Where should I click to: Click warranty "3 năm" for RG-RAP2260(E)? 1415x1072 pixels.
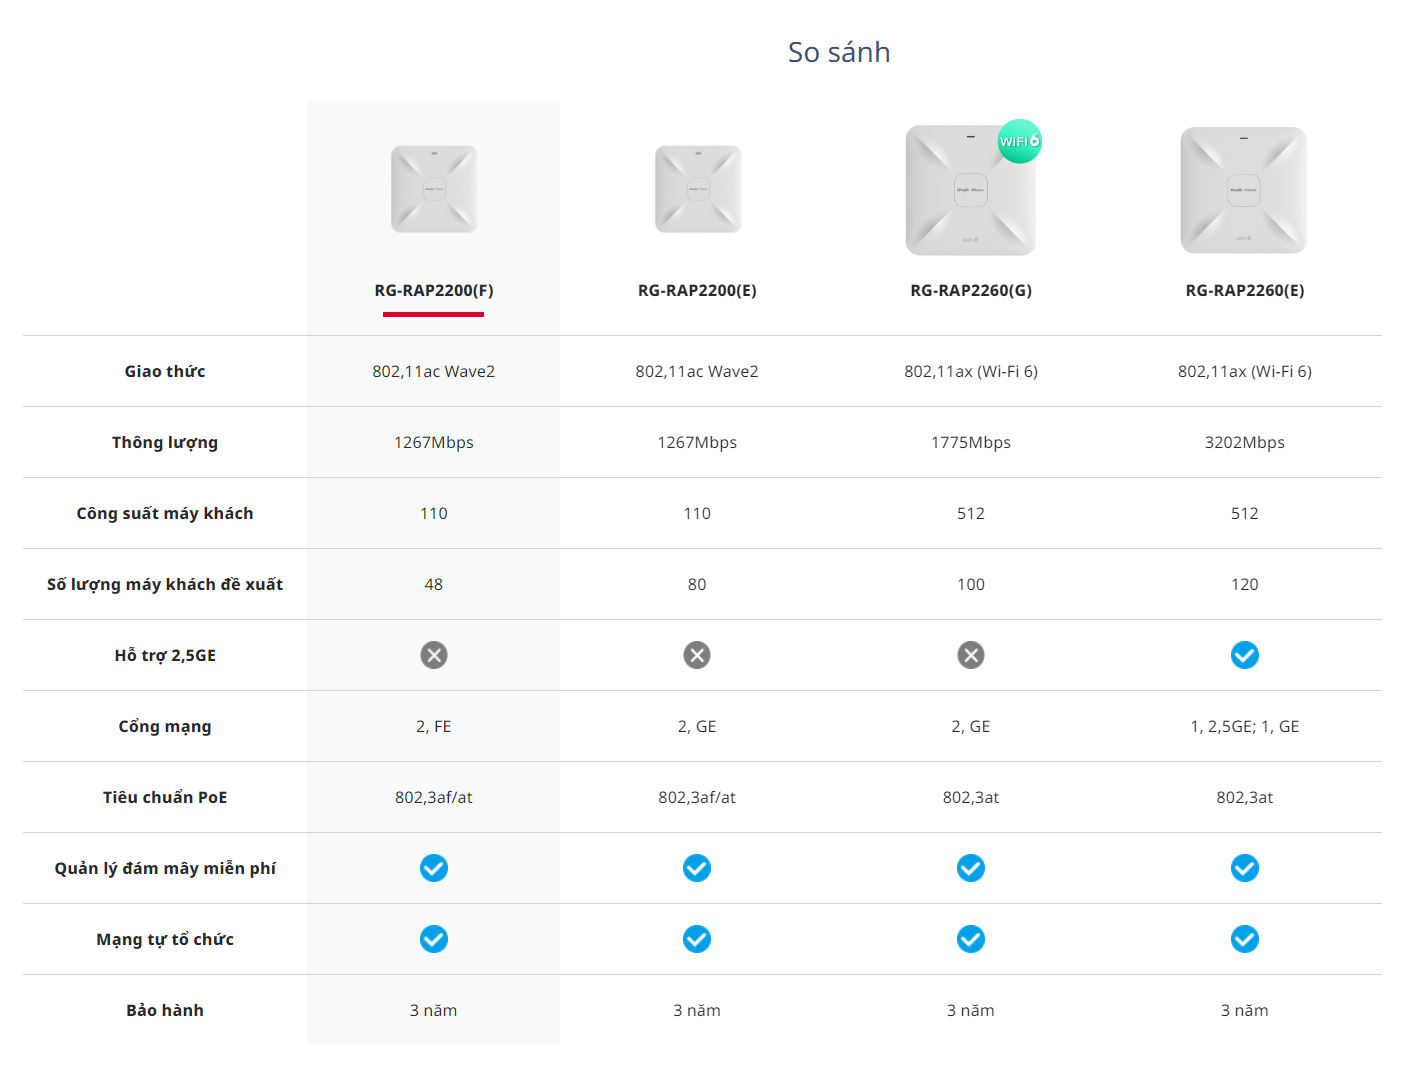coord(1245,1010)
